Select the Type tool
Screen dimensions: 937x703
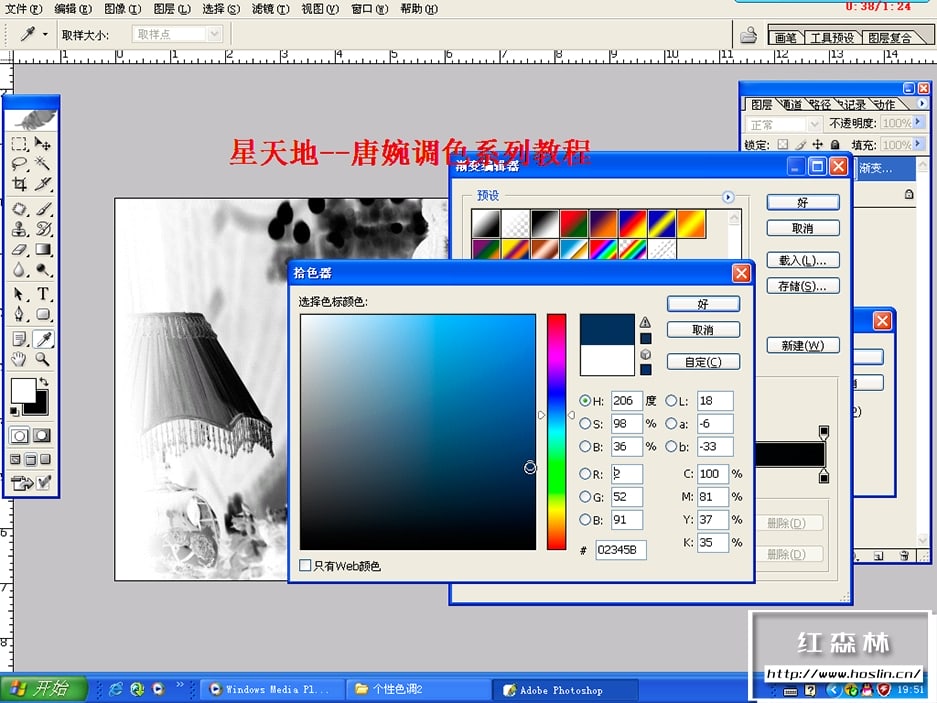[42, 294]
